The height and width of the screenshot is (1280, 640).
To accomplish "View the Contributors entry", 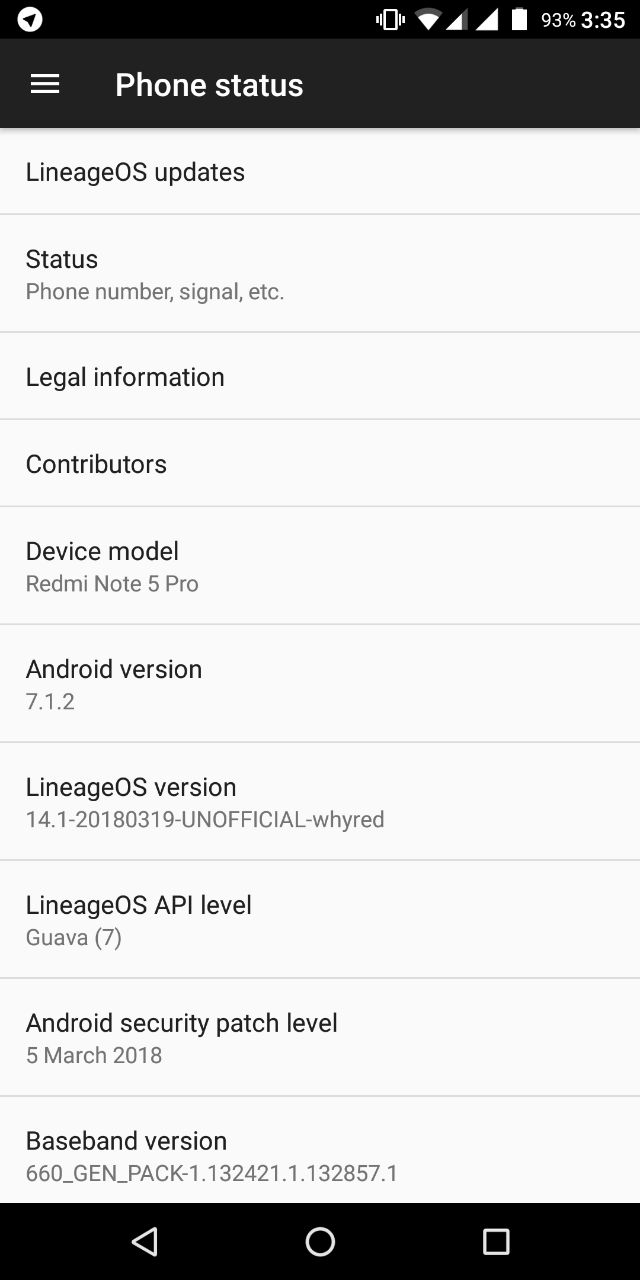I will coord(320,464).
